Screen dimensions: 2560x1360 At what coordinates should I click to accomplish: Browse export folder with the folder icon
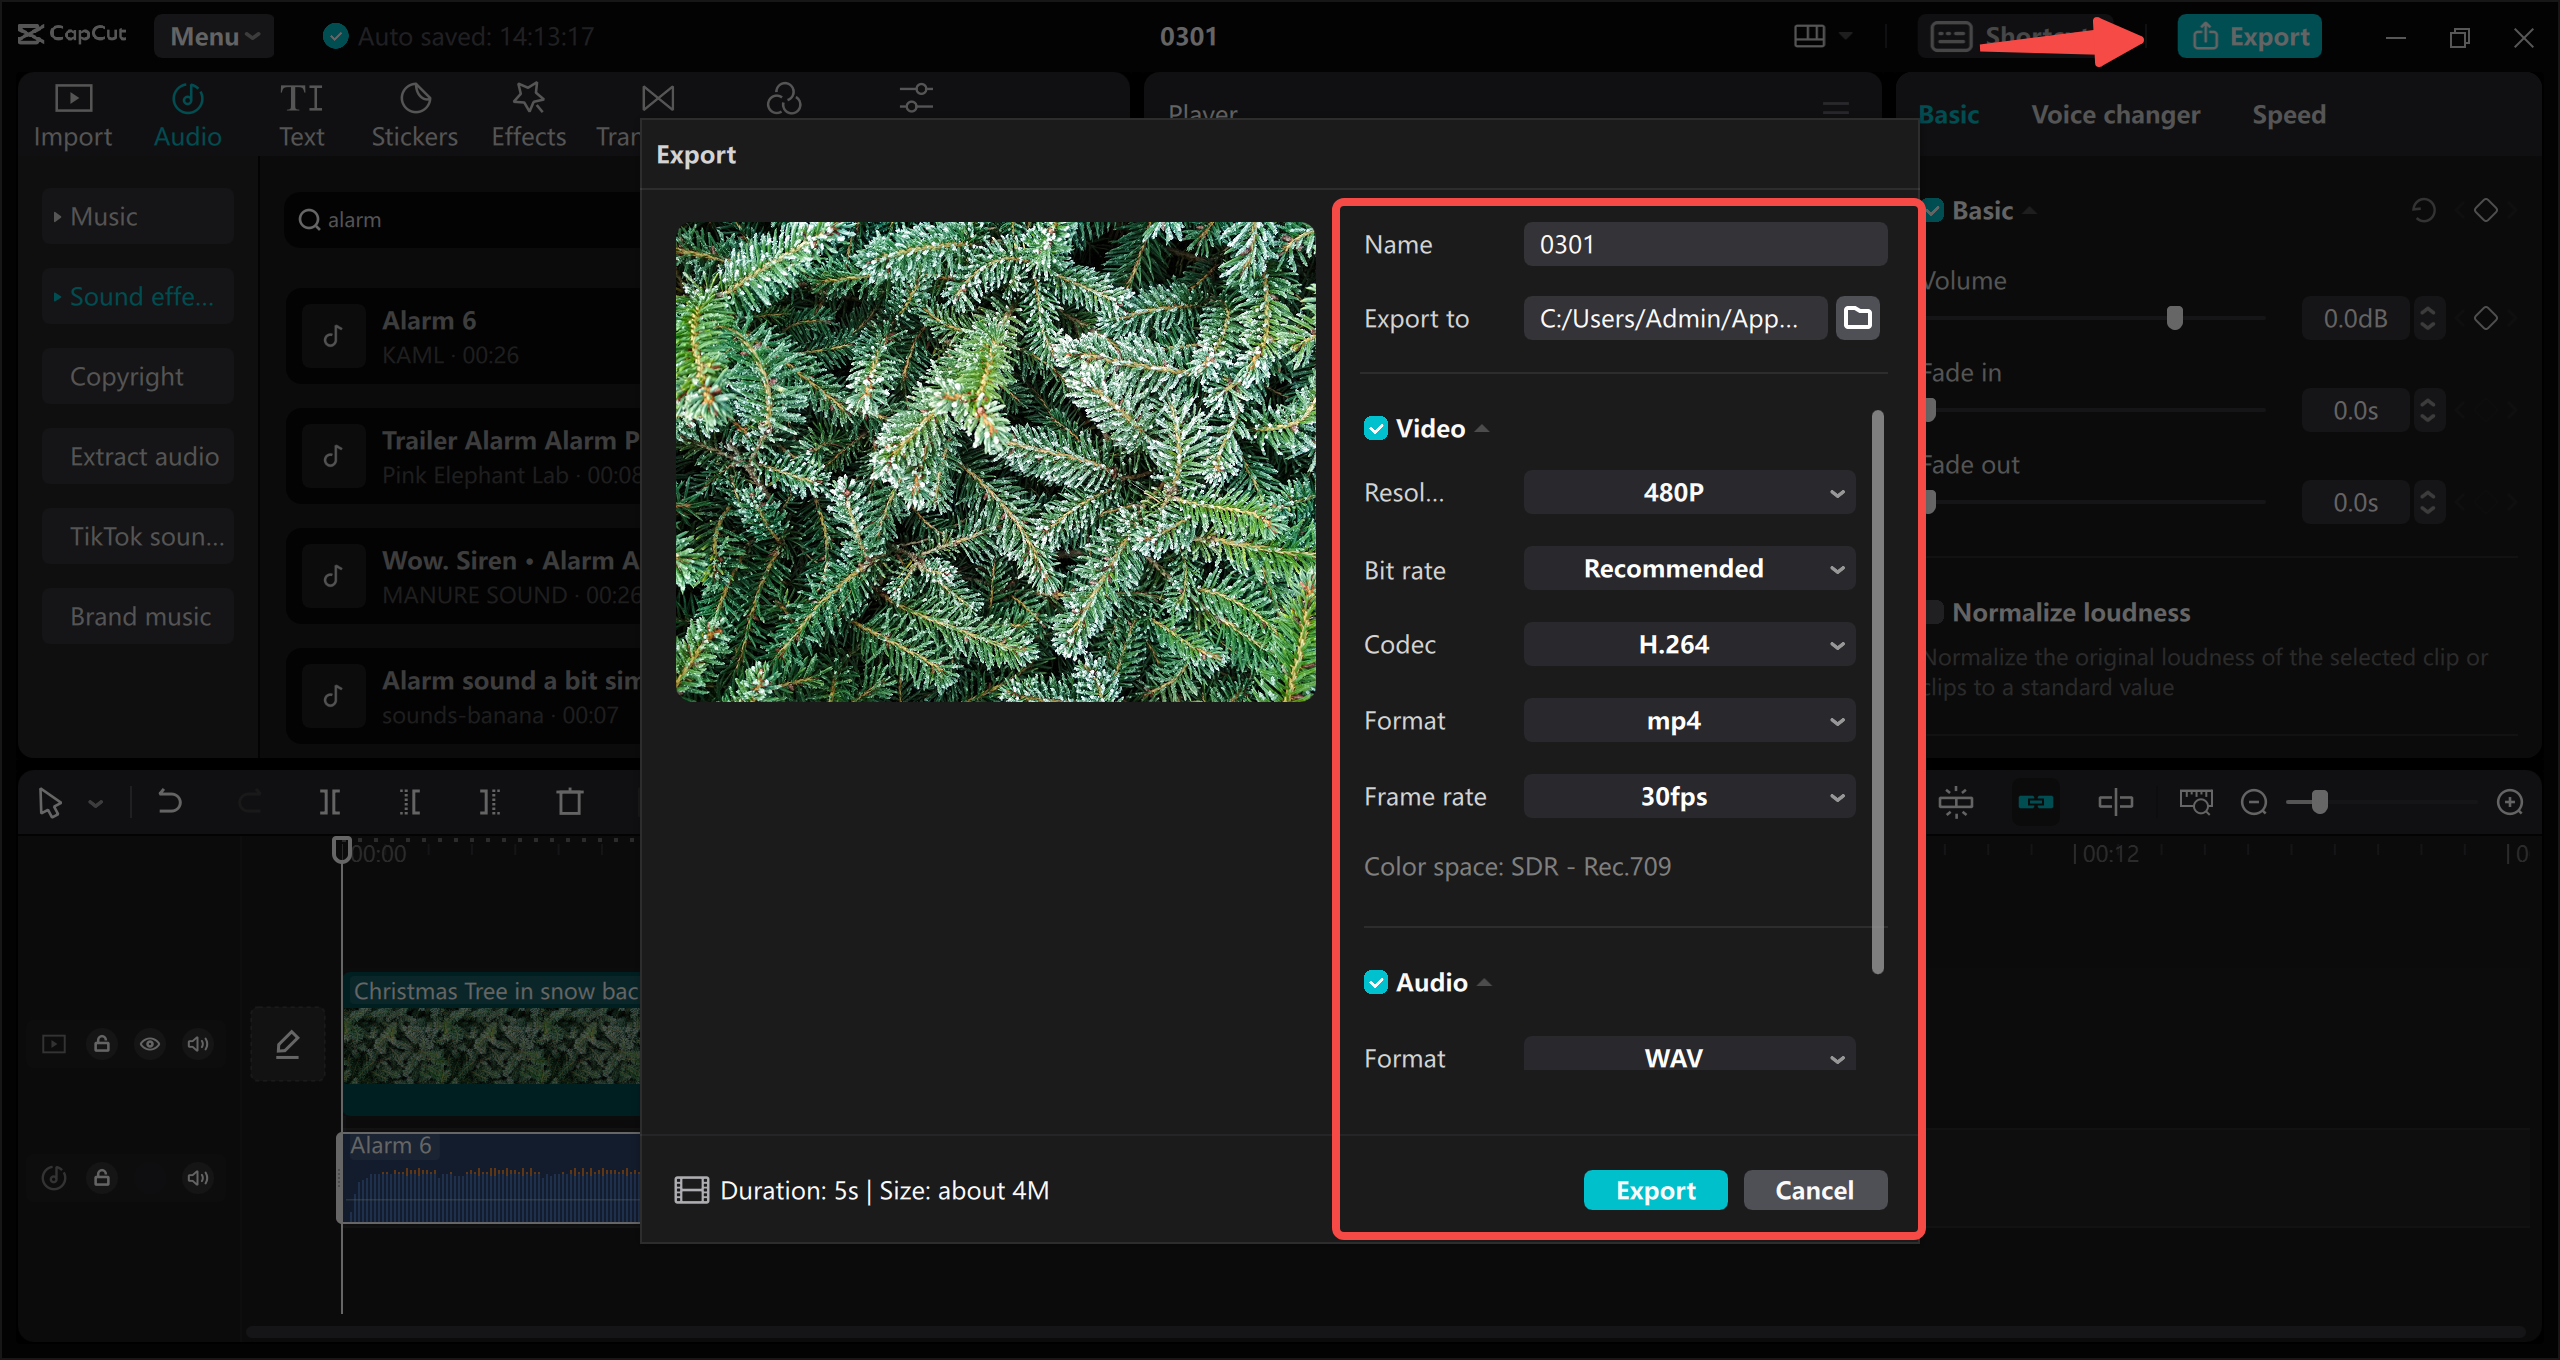click(x=1857, y=318)
